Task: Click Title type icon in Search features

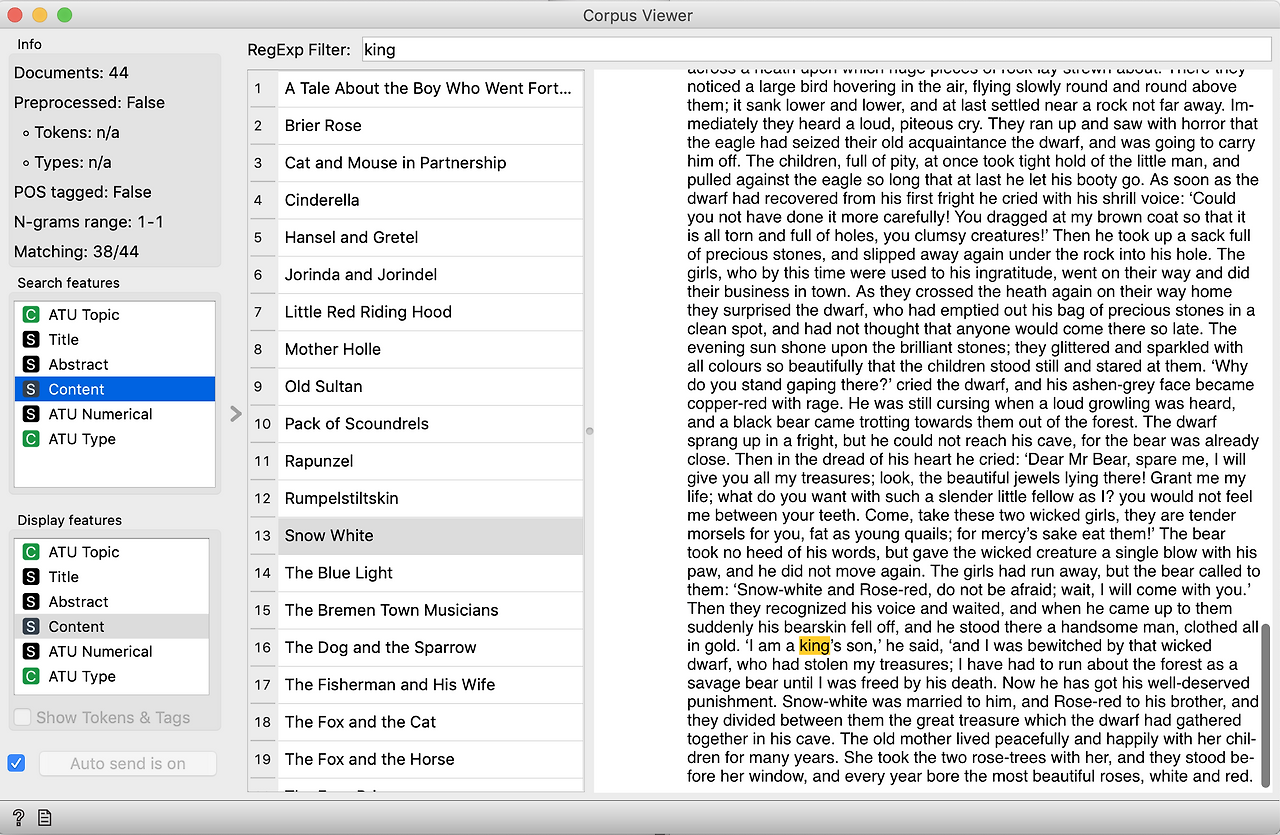Action: tap(32, 339)
